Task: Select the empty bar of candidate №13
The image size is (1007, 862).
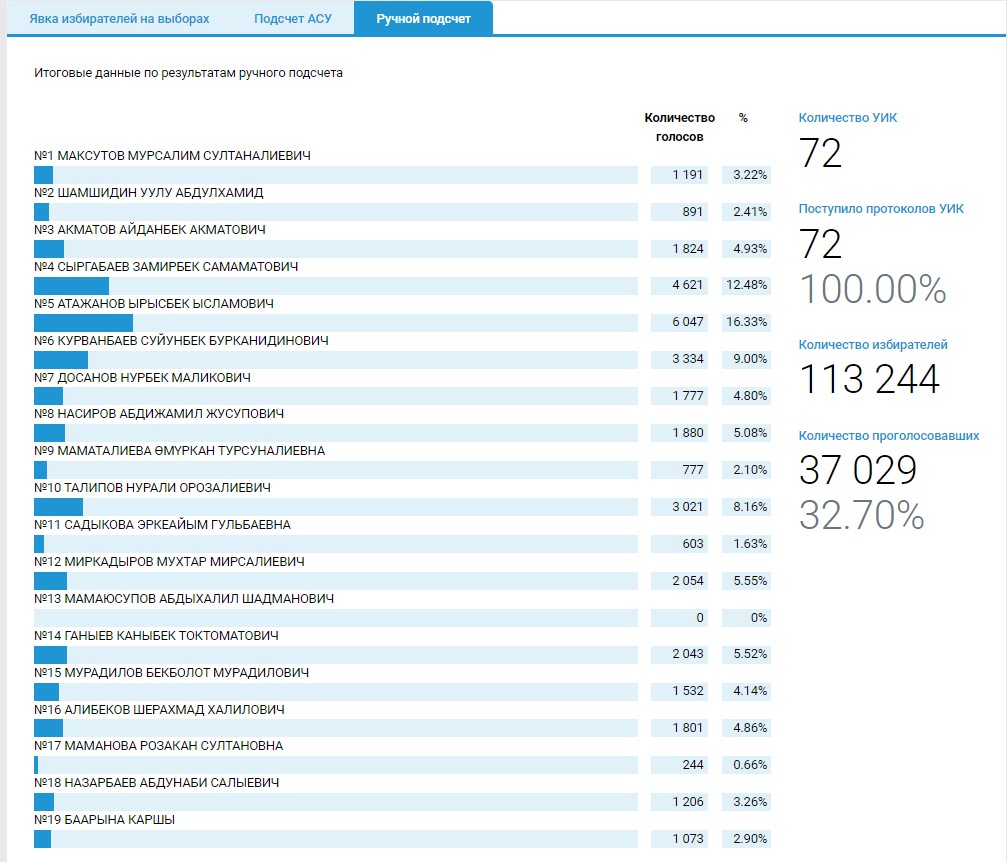Action: [335, 618]
